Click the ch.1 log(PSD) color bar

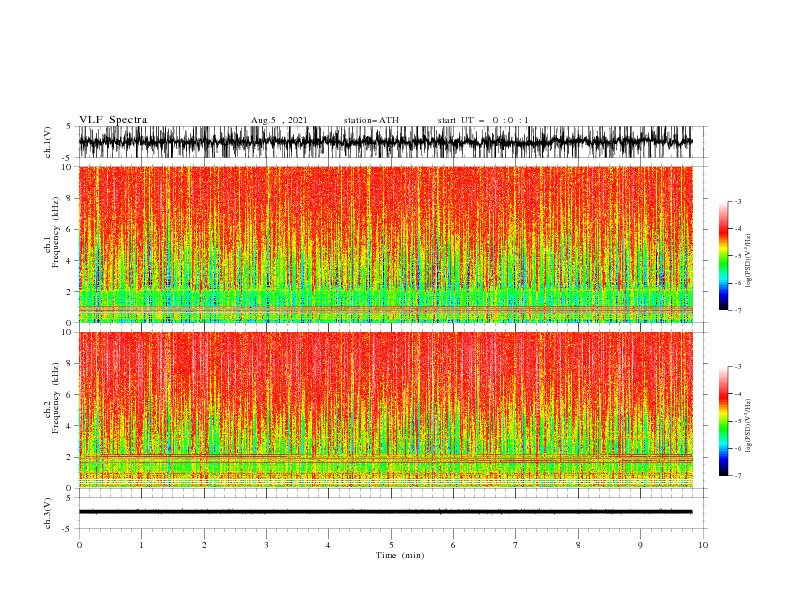pos(723,256)
